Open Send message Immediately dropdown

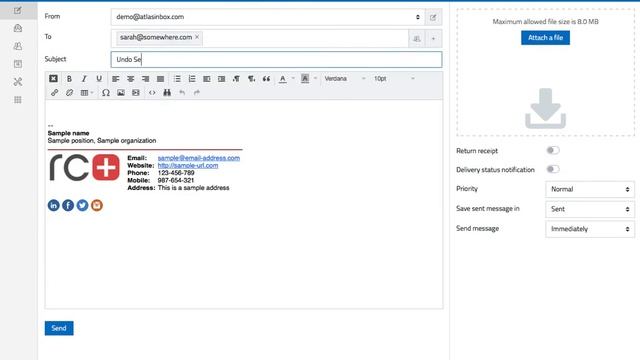point(590,229)
